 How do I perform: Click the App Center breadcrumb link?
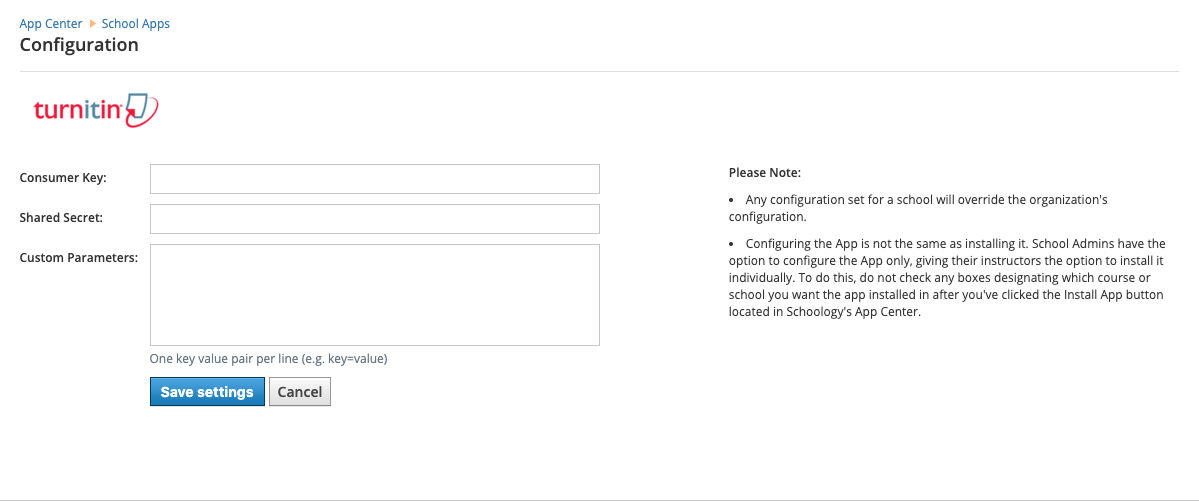point(51,23)
